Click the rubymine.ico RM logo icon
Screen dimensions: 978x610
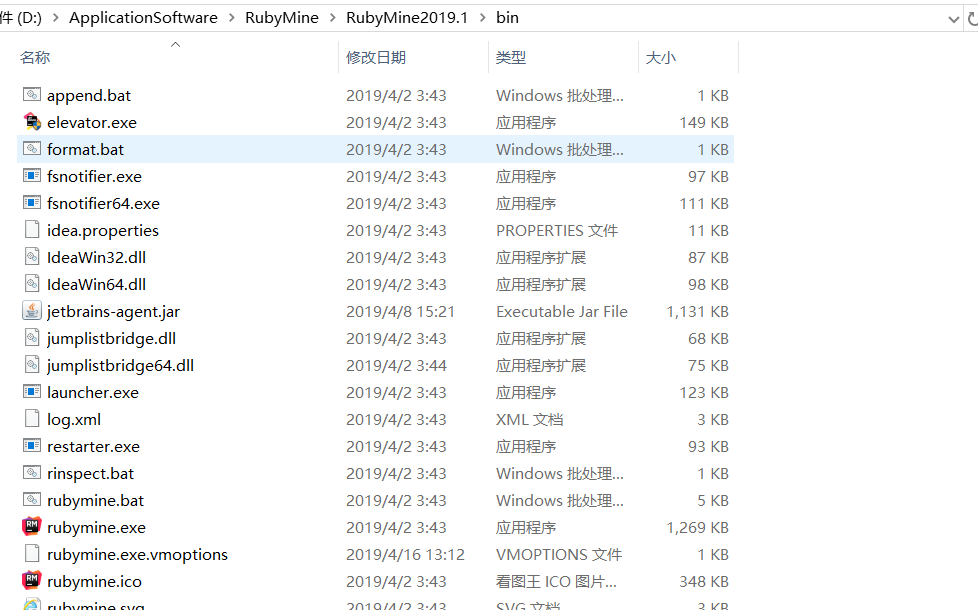click(32, 581)
